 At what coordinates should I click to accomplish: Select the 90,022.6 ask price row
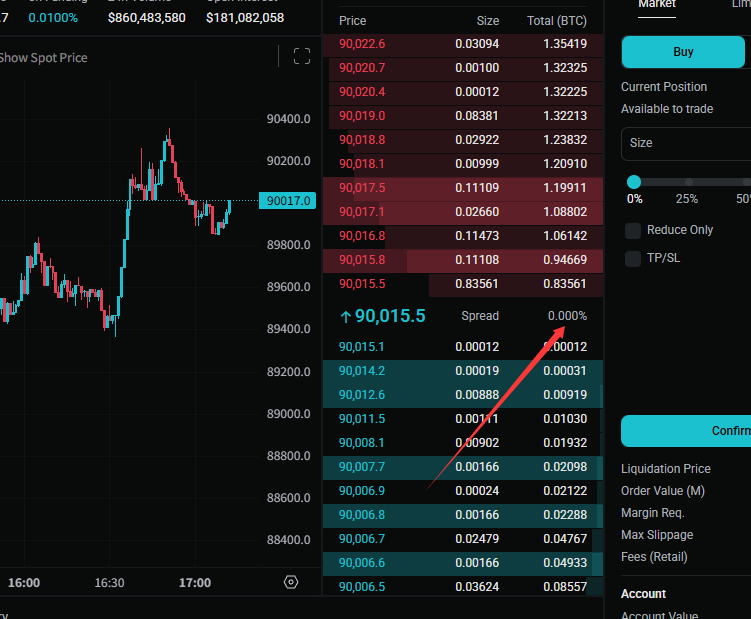tap(362, 43)
